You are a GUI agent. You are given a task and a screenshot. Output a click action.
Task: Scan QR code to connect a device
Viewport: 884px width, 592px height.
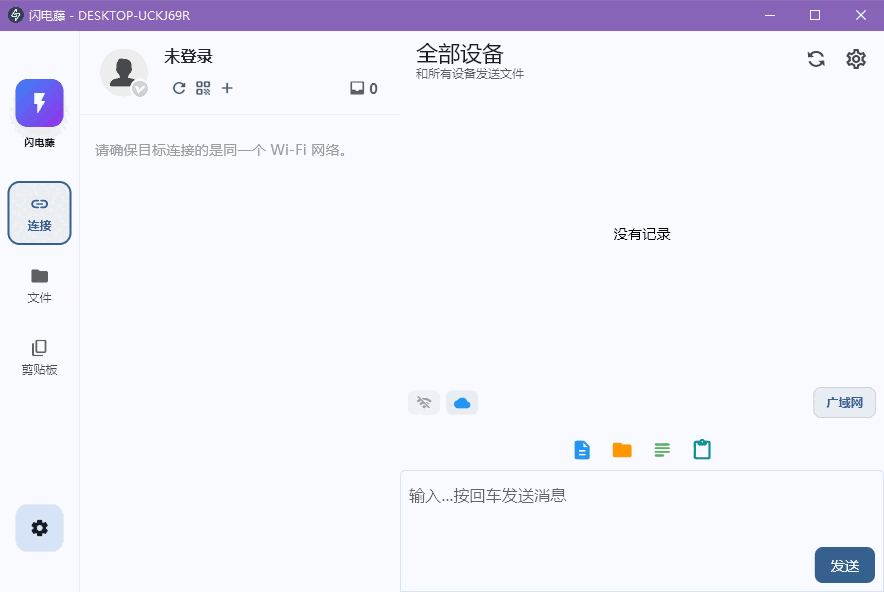coord(202,88)
